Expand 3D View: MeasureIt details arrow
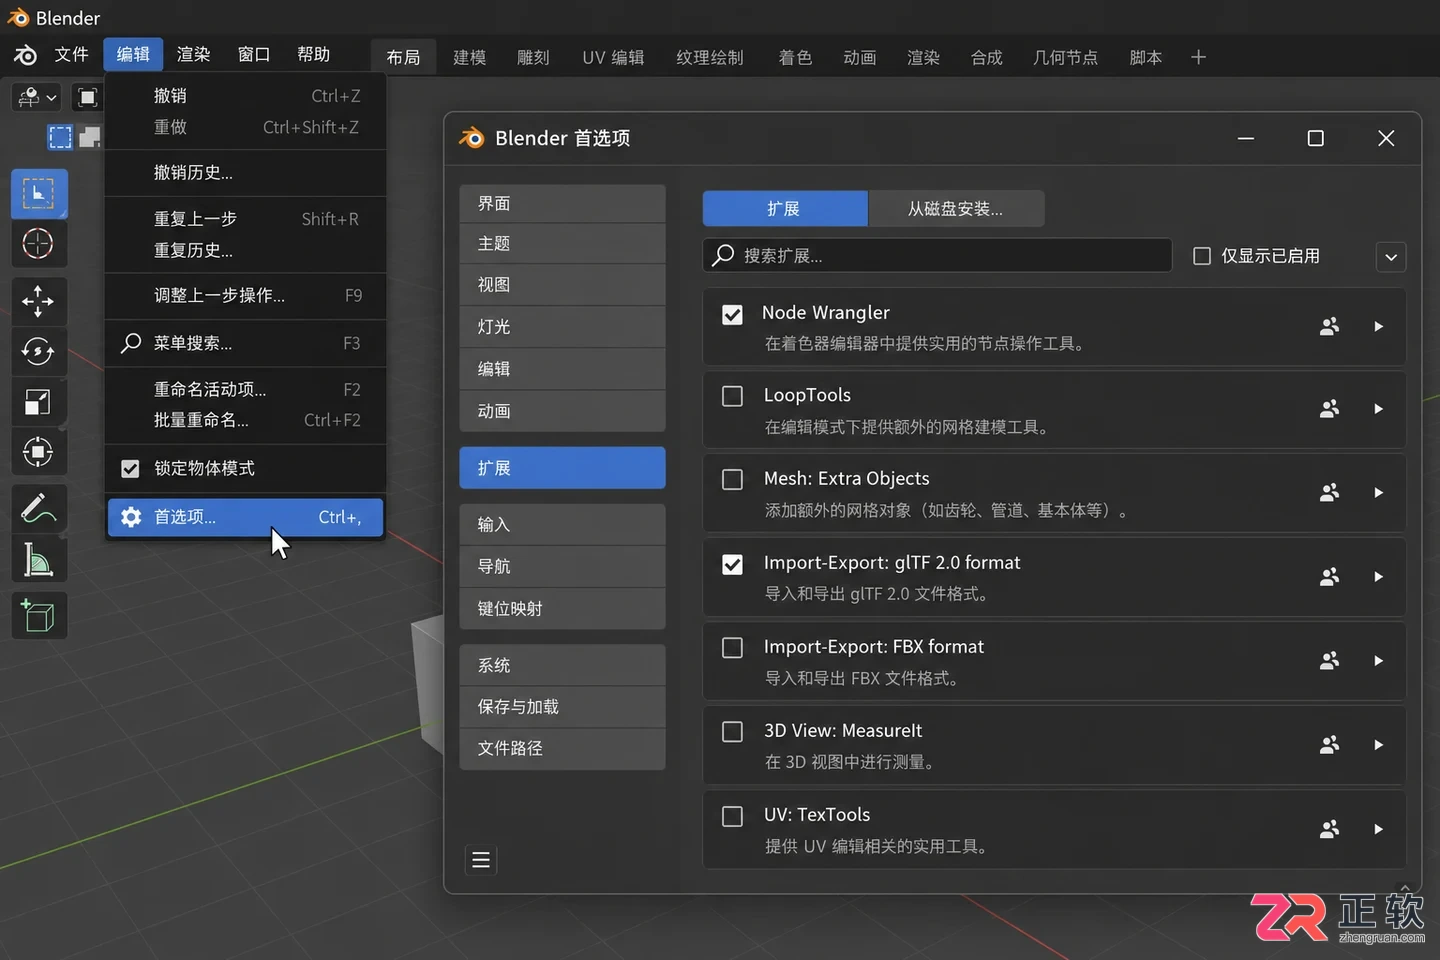 pyautogui.click(x=1379, y=745)
